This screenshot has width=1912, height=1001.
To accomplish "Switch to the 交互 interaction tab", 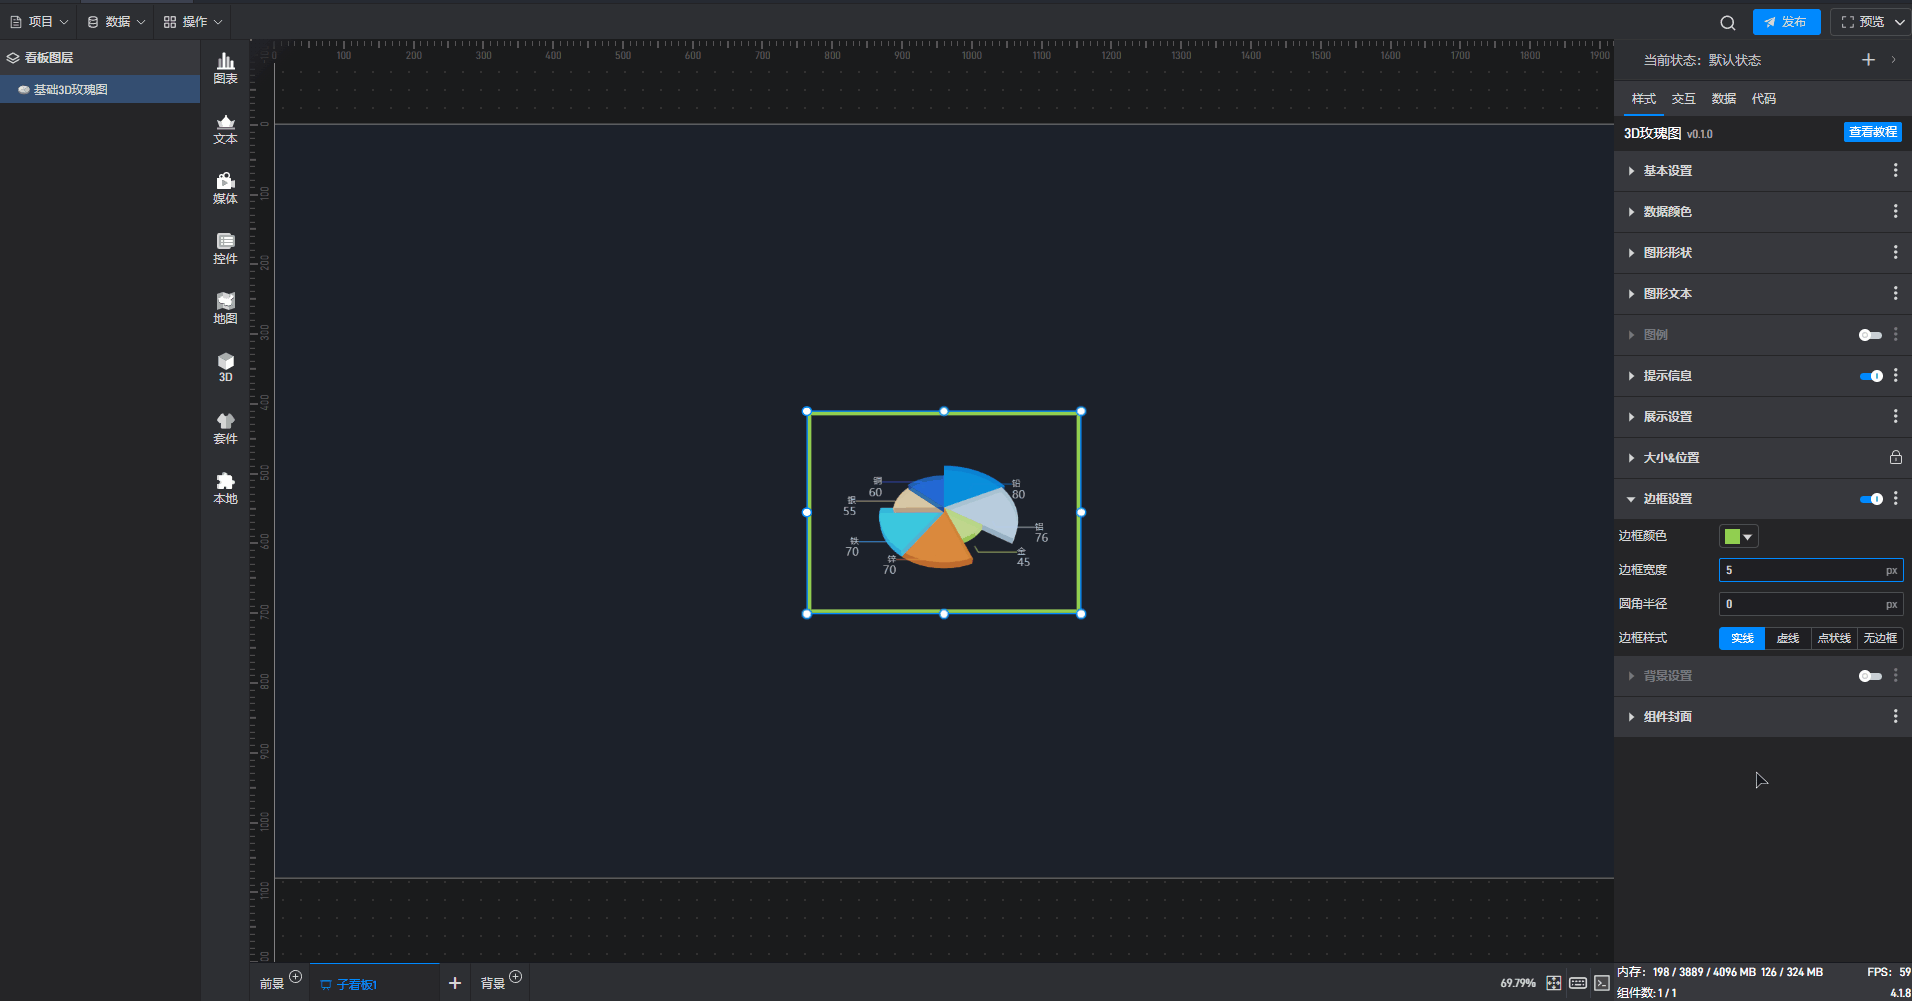I will tap(1683, 99).
